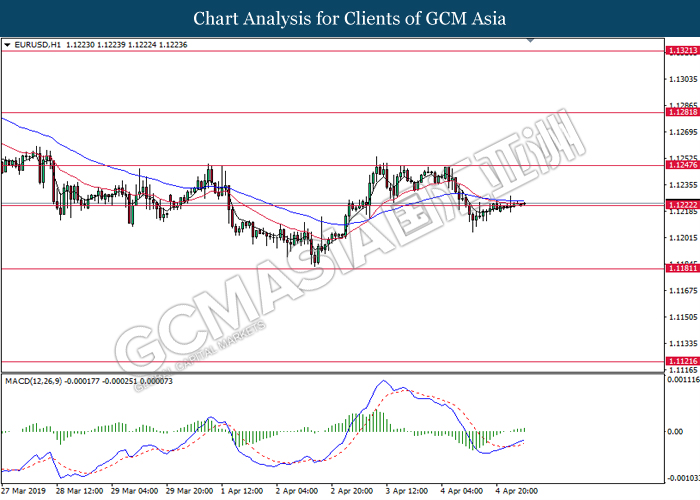Image resolution: width=700 pixels, height=500 pixels.
Task: Click the 1.12695 price axis value
Action: point(683,132)
